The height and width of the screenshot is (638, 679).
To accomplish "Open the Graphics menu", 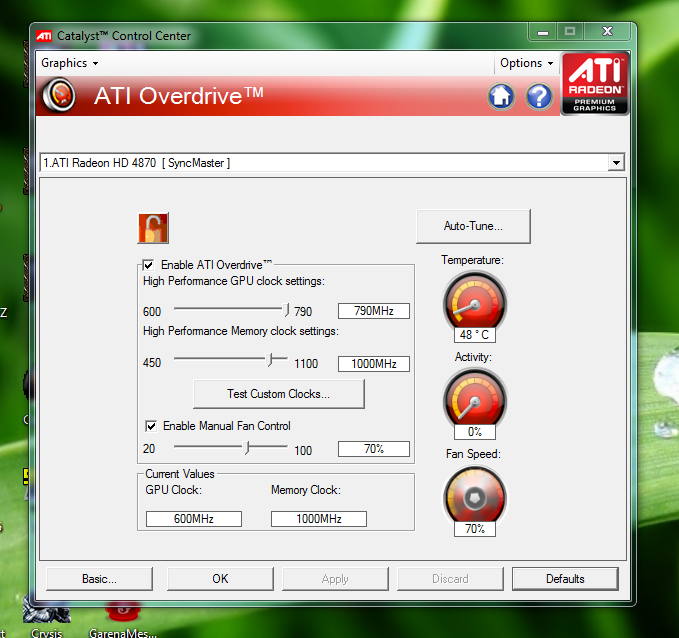I will (x=69, y=63).
